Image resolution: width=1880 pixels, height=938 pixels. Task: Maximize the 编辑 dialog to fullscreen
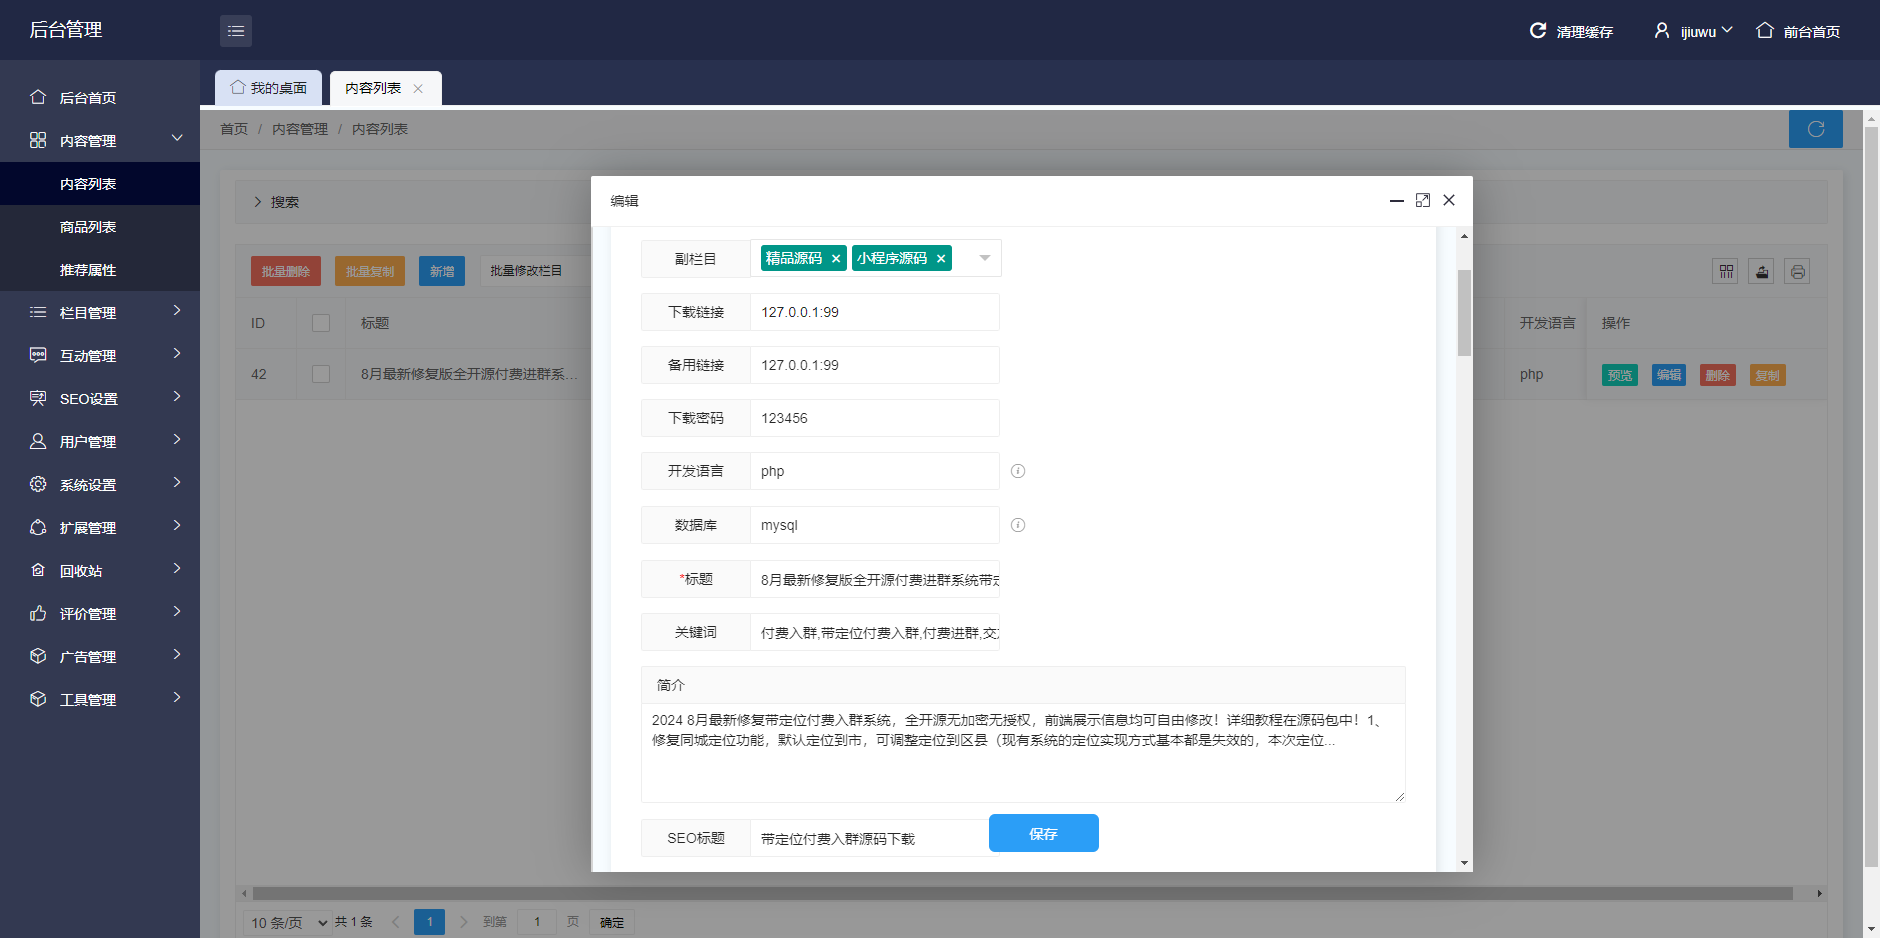pos(1423,200)
